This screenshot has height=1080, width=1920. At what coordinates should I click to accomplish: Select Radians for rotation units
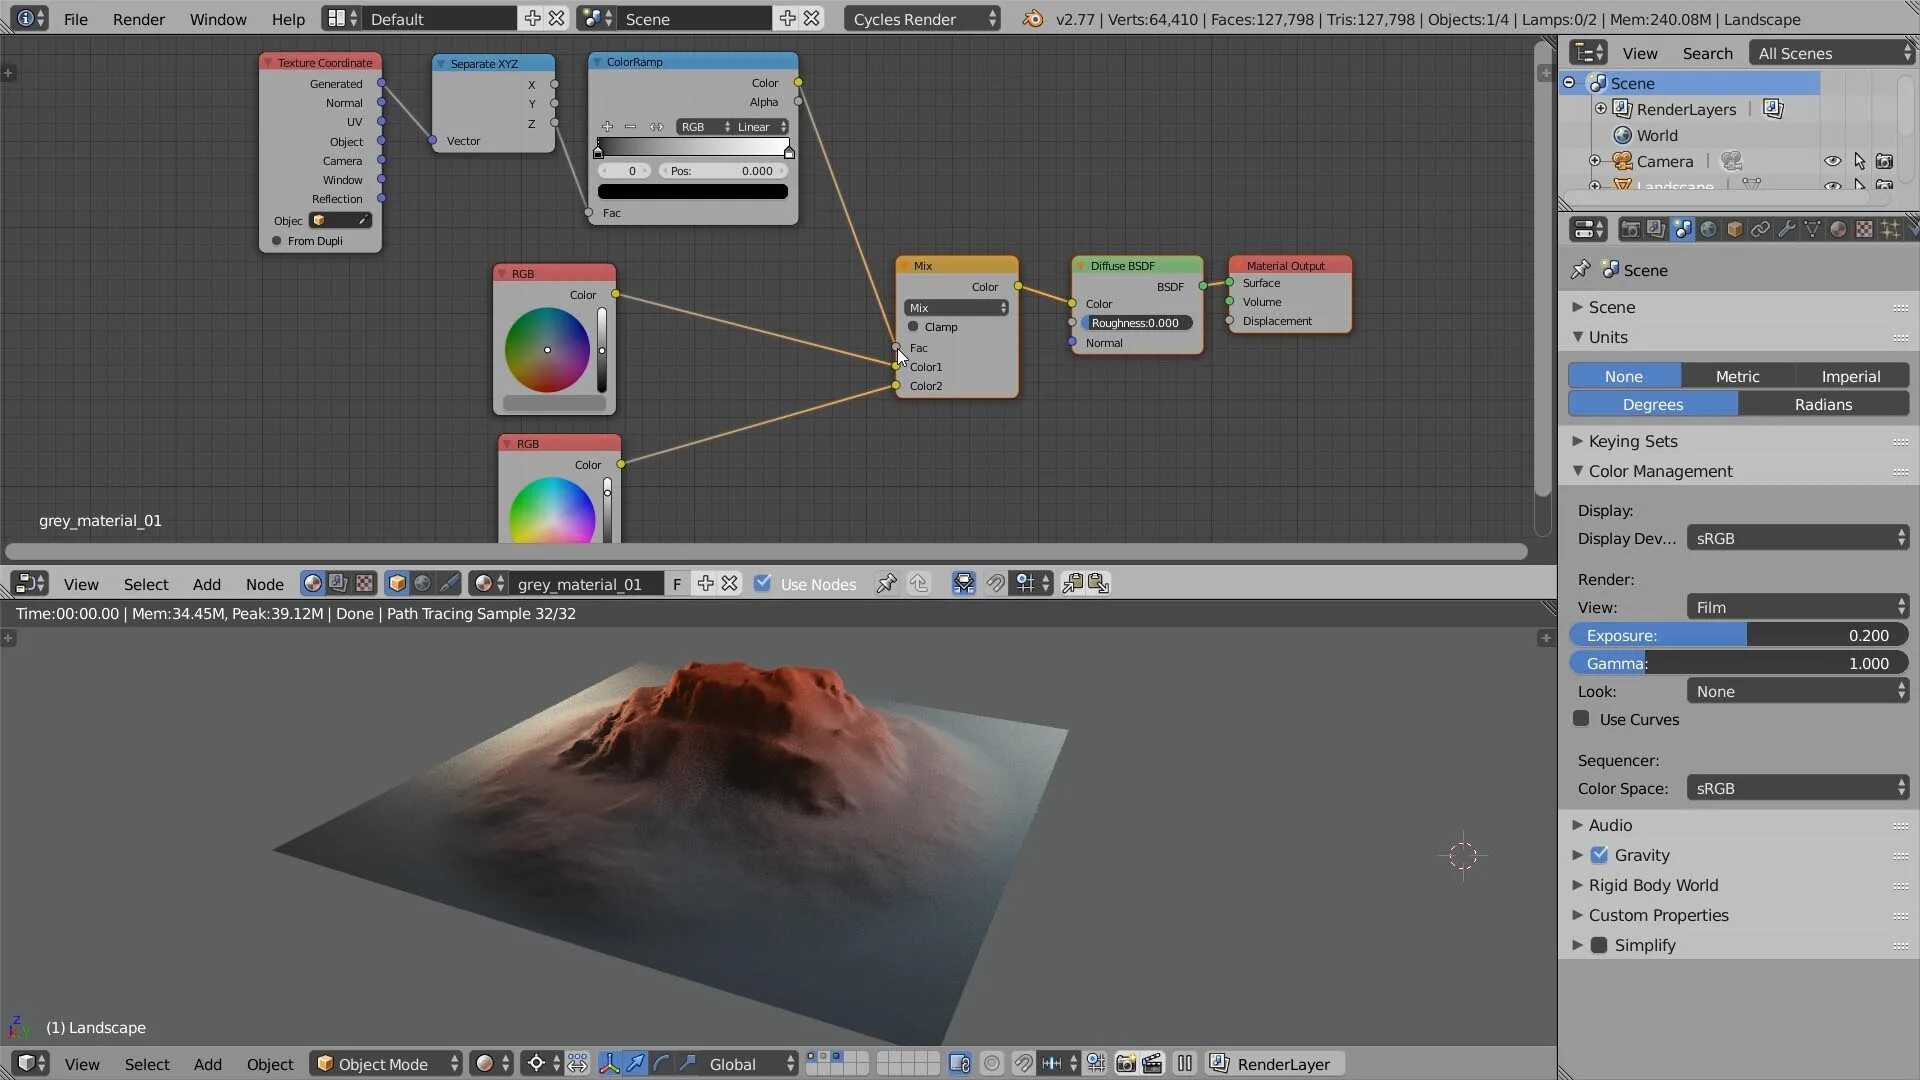click(x=1823, y=404)
